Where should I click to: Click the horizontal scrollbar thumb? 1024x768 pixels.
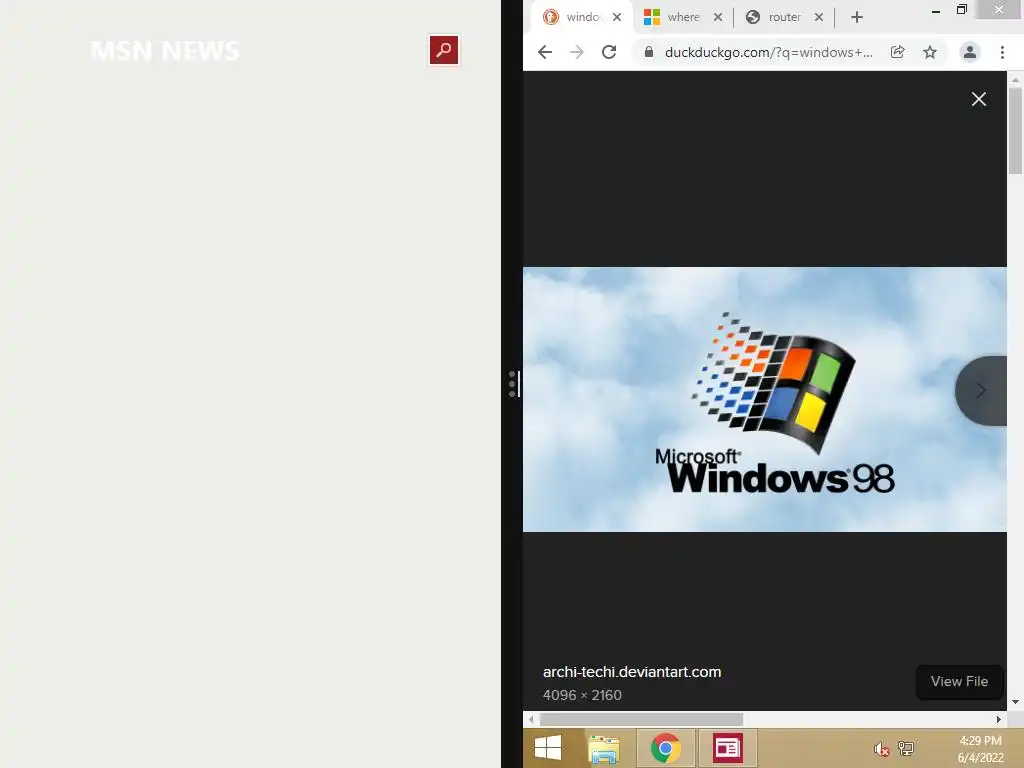coord(641,719)
